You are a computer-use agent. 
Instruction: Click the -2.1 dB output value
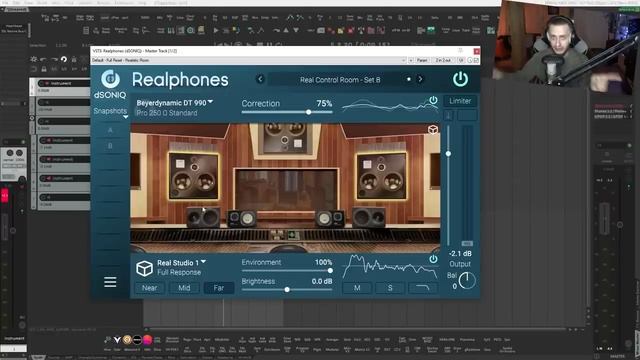coord(460,253)
